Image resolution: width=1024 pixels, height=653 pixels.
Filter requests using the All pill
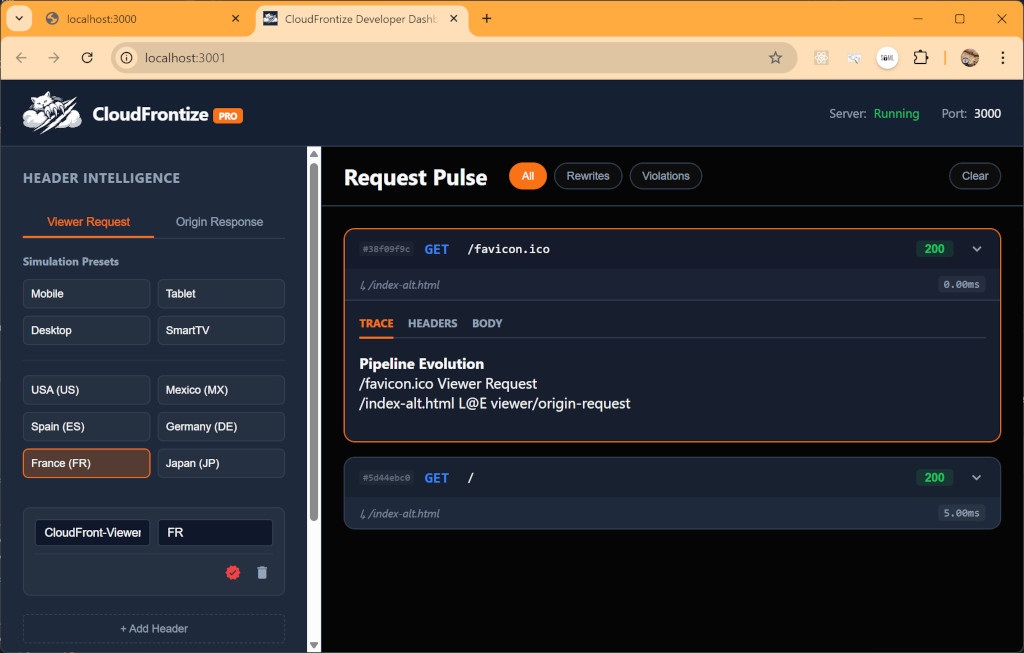point(527,175)
